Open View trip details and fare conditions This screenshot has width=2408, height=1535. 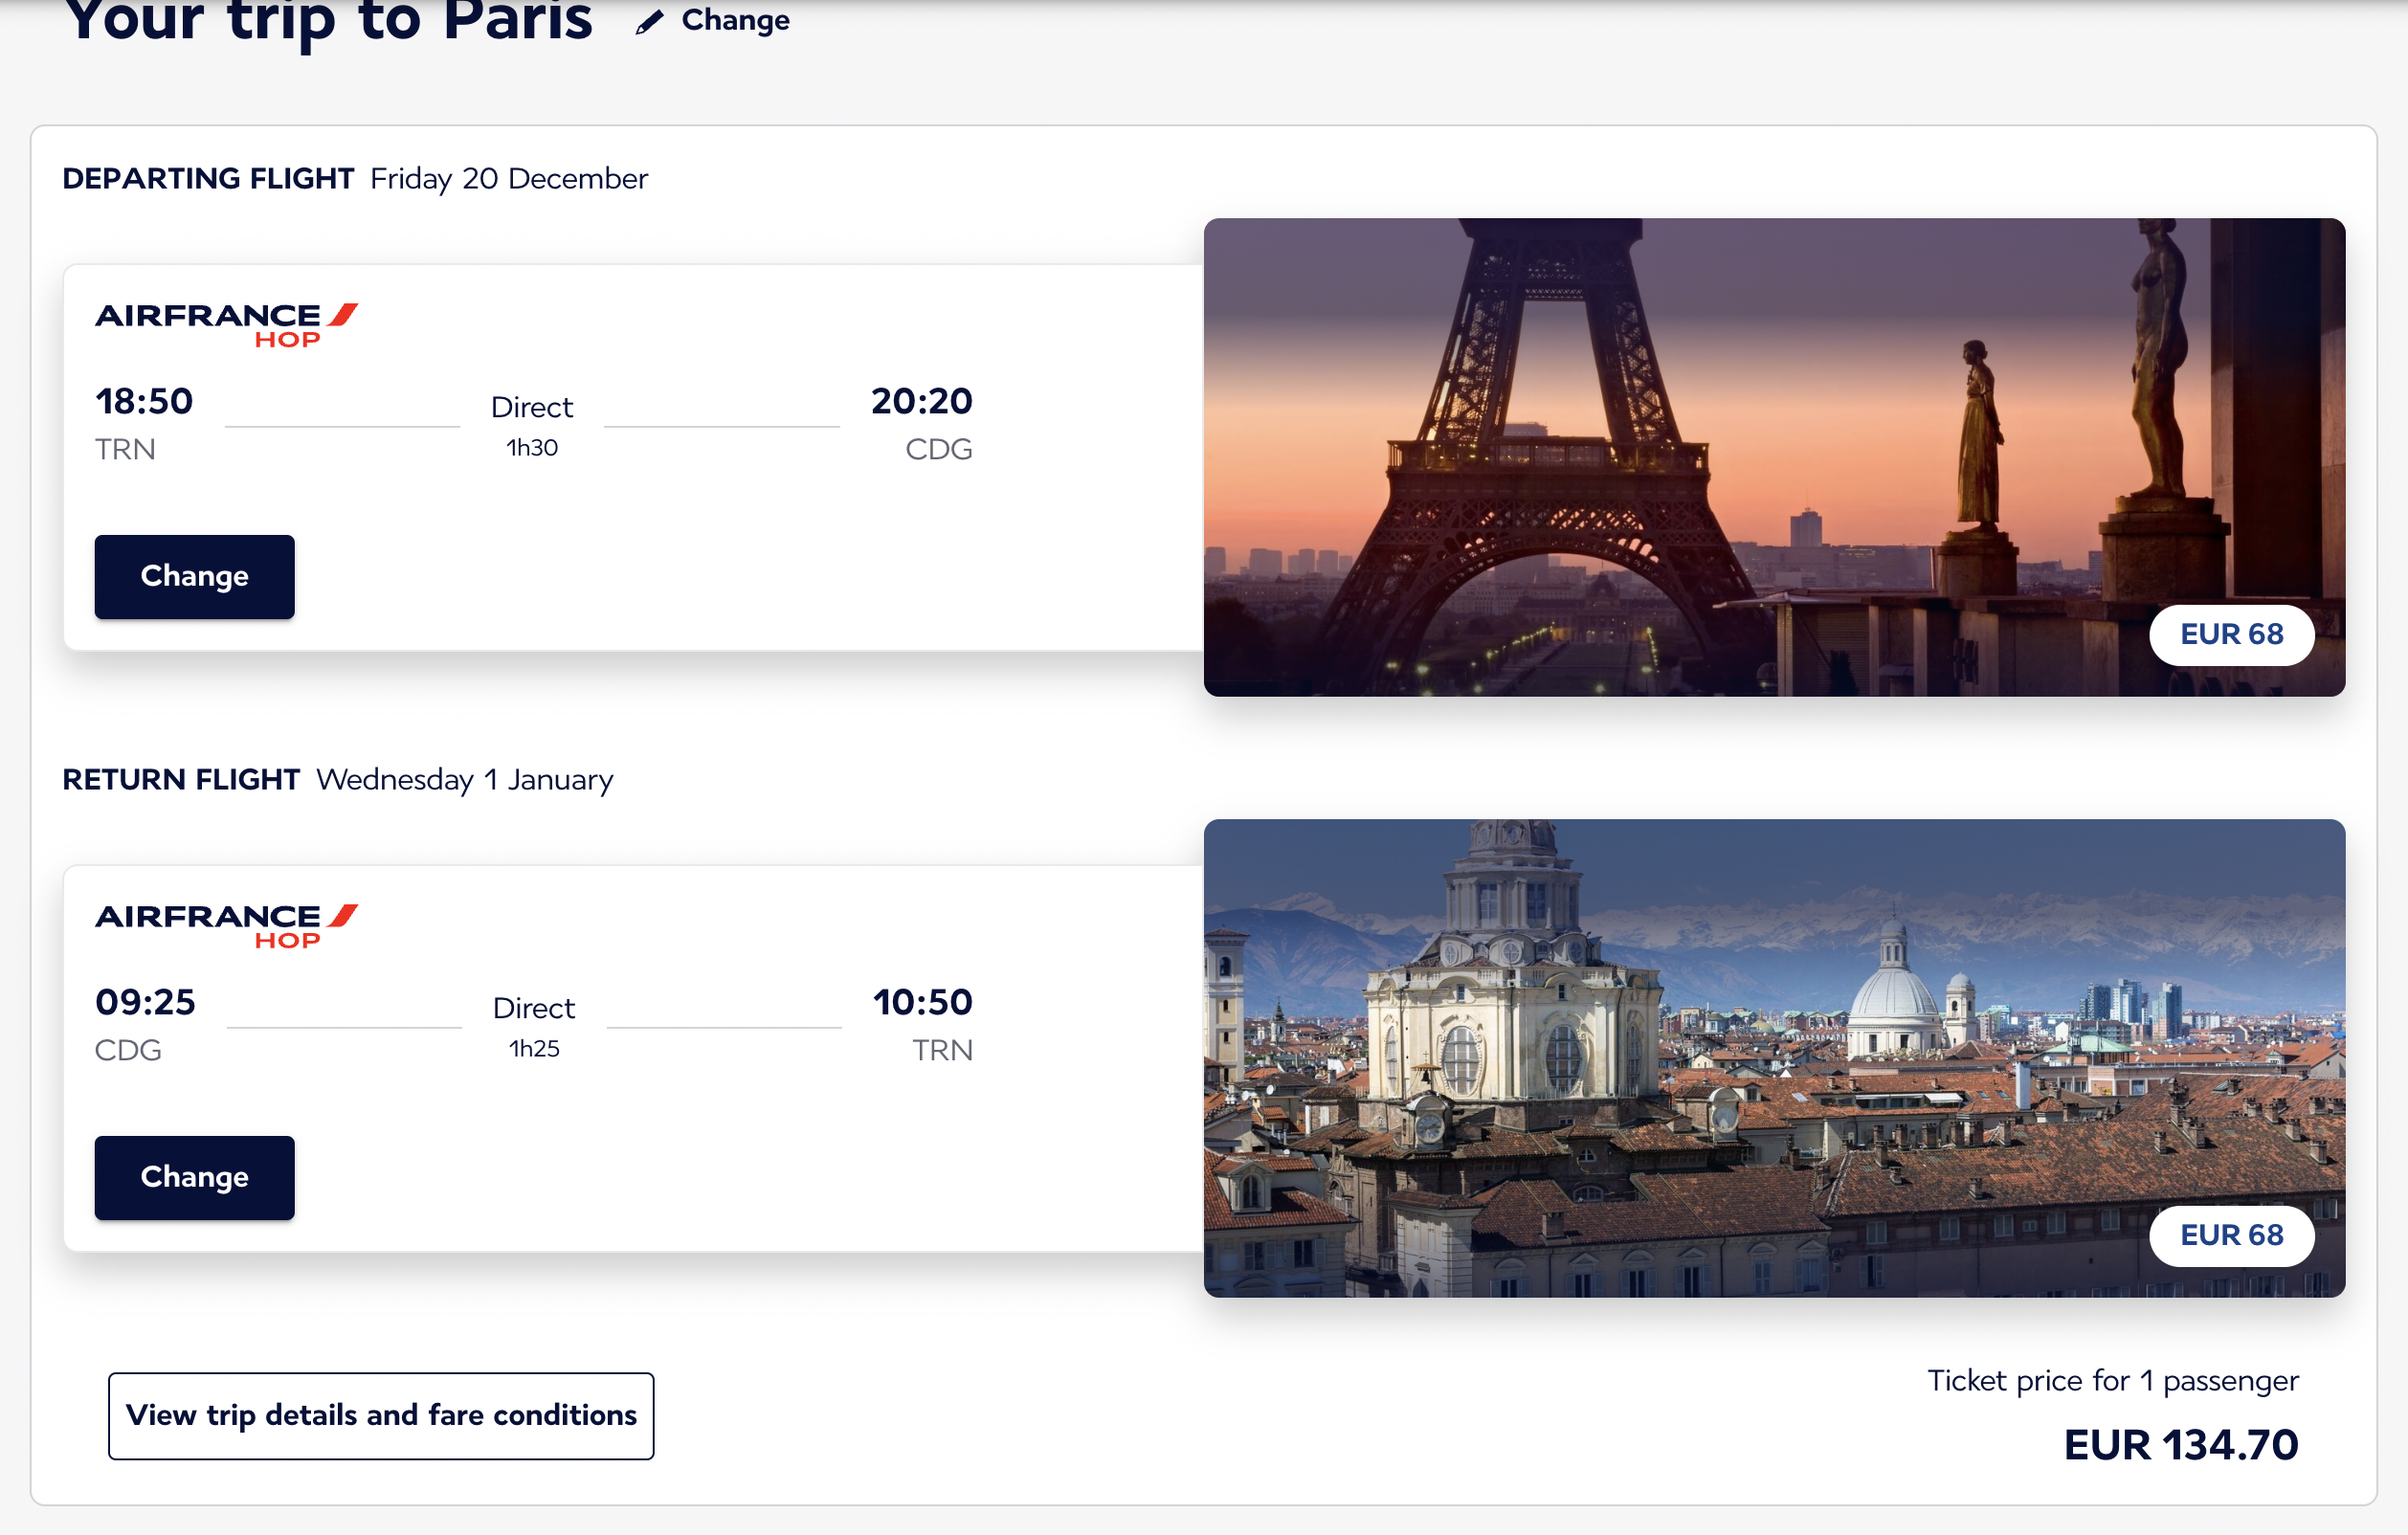click(x=381, y=1415)
